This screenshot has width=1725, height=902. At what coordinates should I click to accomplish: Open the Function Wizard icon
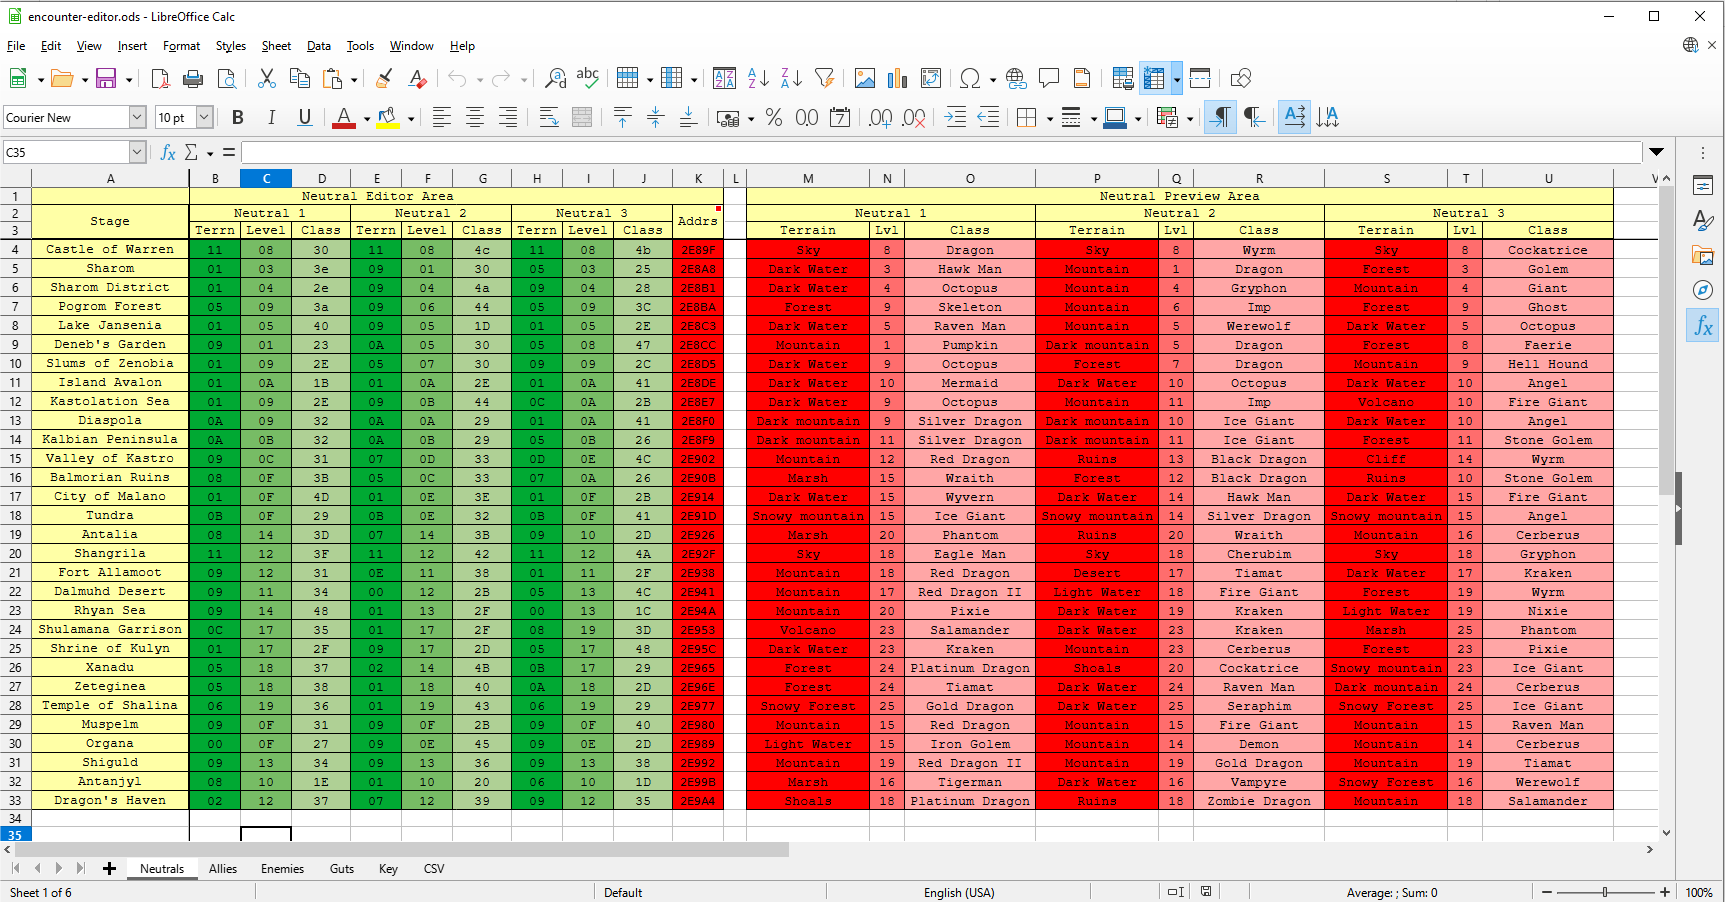click(168, 152)
